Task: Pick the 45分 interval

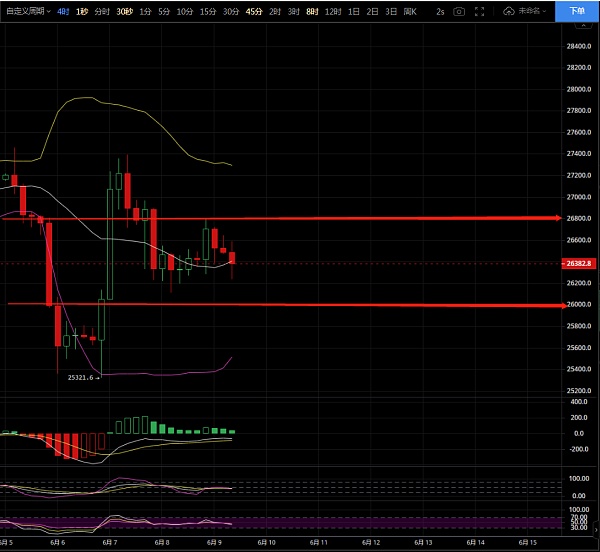Action: (x=254, y=12)
